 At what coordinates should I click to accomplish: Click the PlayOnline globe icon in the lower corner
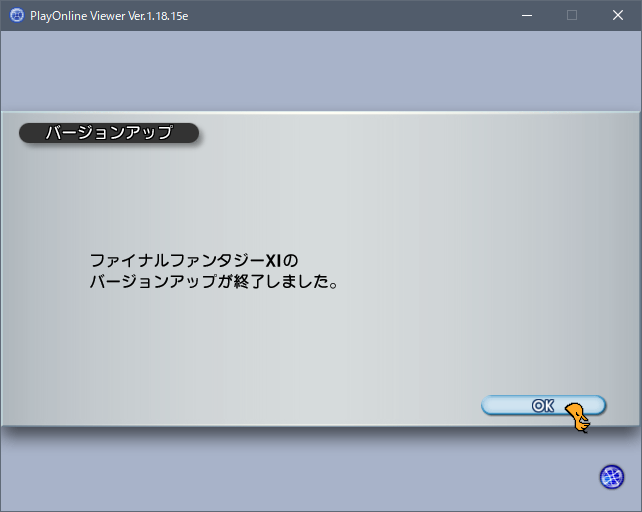[612, 477]
